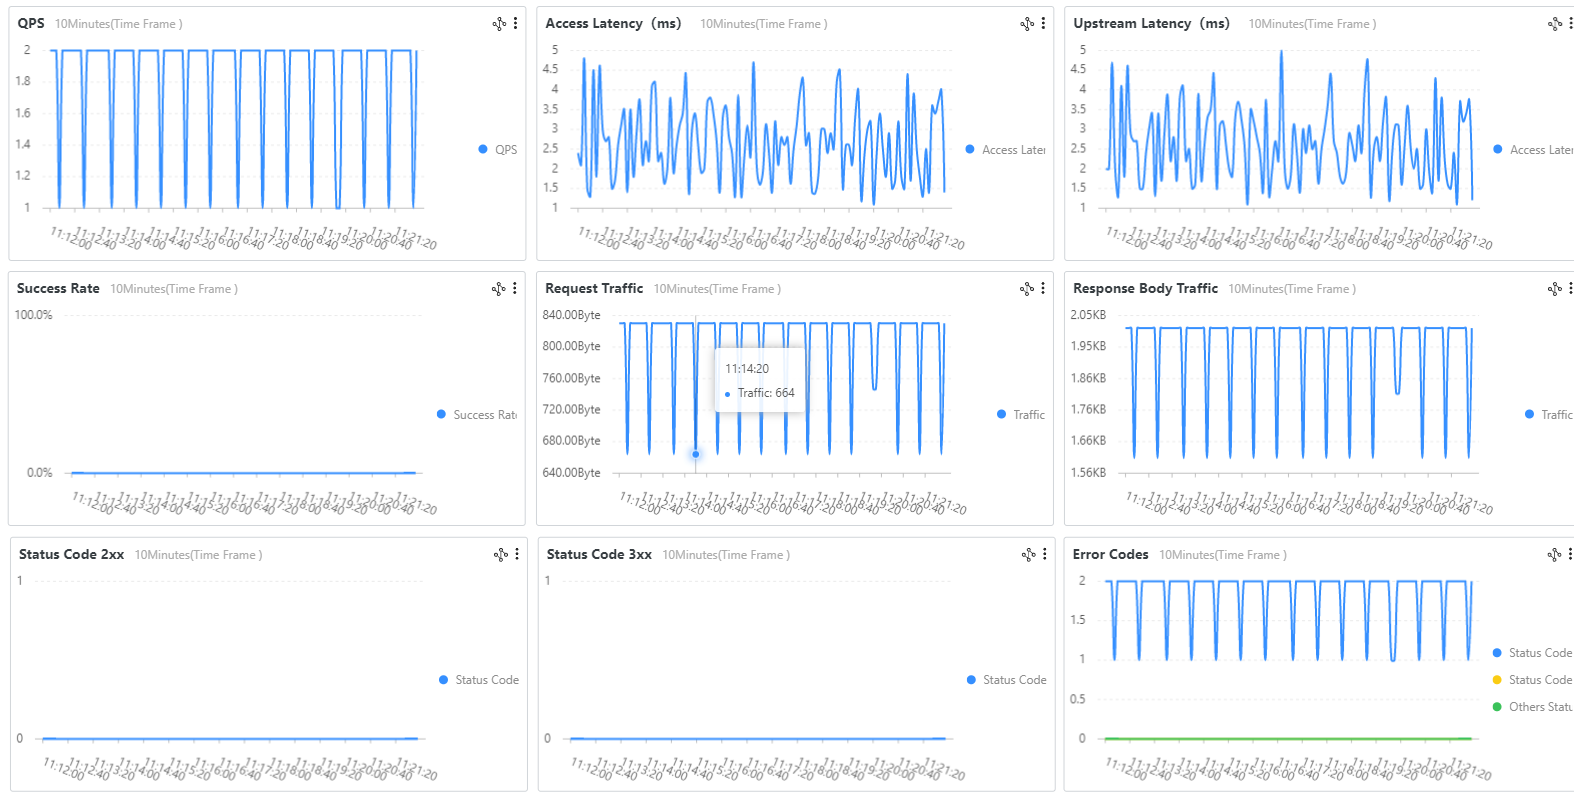The height and width of the screenshot is (793, 1582).
Task: Toggle Access Latency legend in Access Latency chart
Action: (1005, 149)
